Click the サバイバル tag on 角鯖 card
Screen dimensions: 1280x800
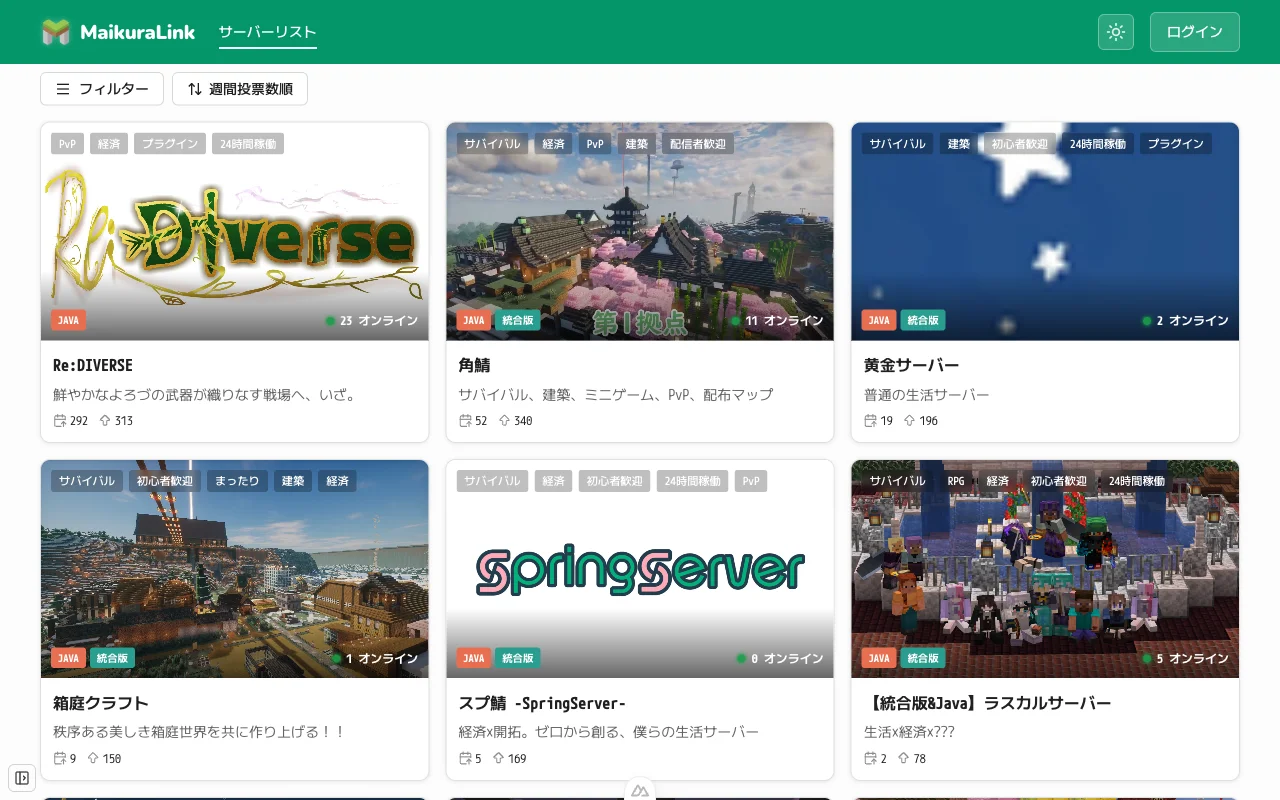(x=493, y=144)
